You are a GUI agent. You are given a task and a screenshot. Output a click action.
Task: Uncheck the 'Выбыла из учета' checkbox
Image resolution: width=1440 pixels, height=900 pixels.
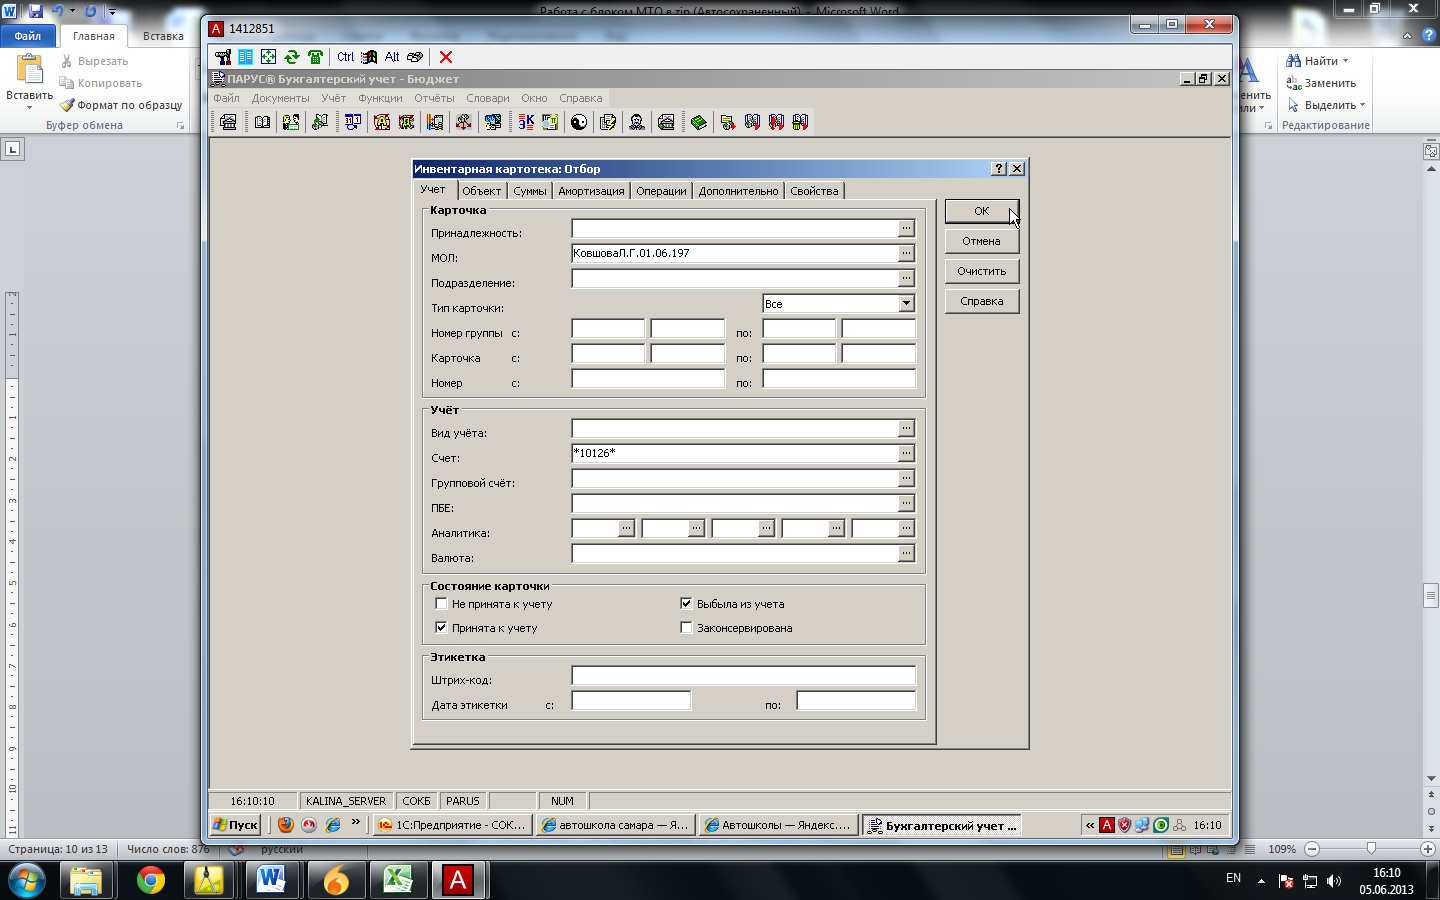tap(686, 603)
